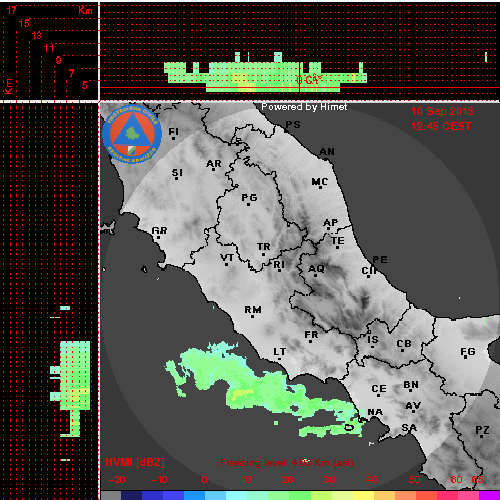Screen dimensions: 500x500
Task: Click the HVMI [dBZ] legend label
Action: coord(135,462)
